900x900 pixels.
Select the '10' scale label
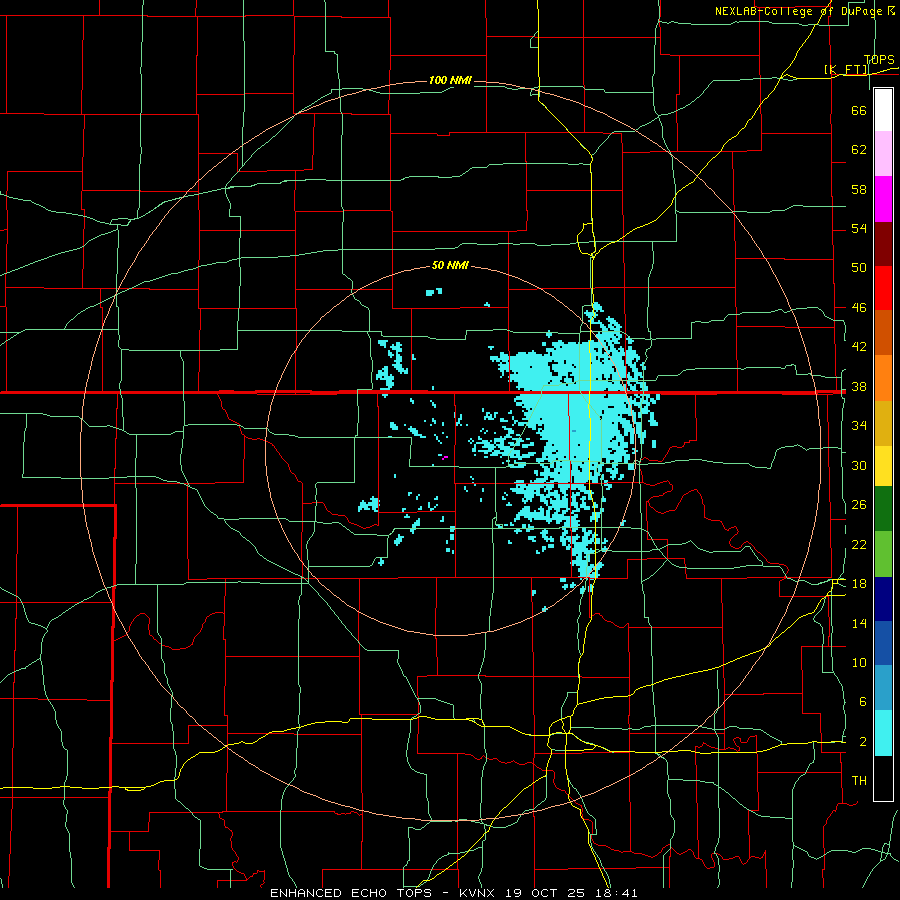859,662
